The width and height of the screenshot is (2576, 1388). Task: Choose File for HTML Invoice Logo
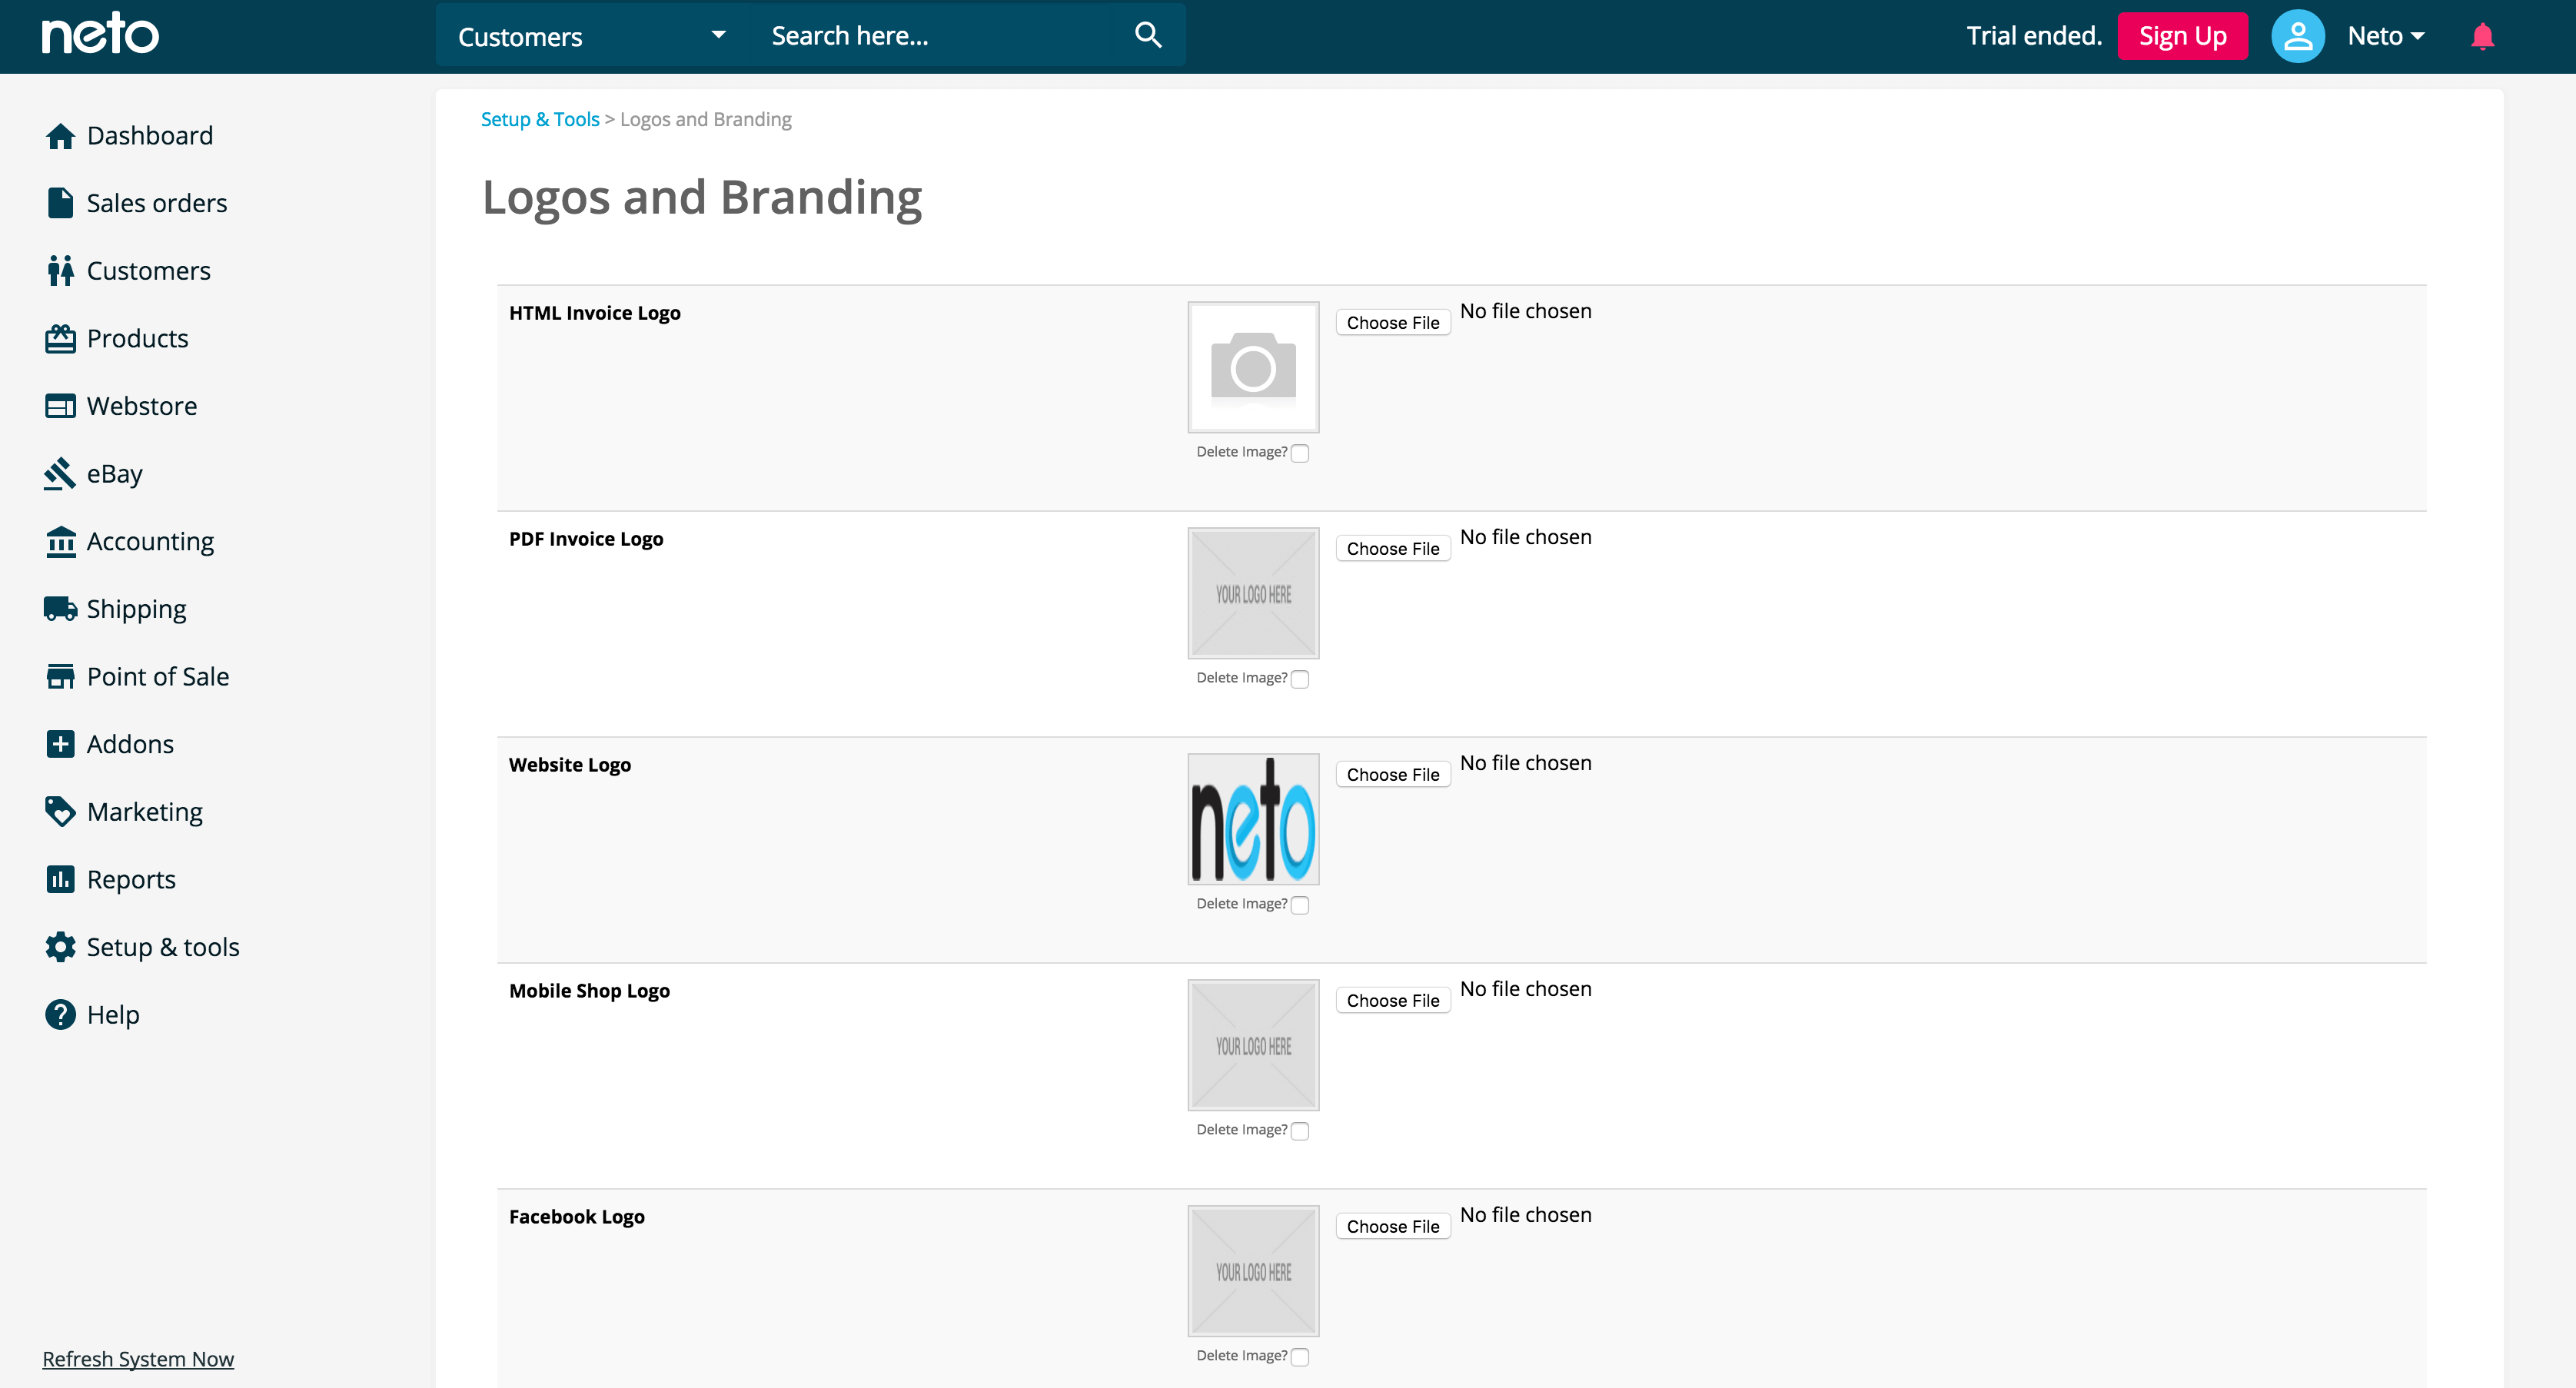click(x=1392, y=322)
